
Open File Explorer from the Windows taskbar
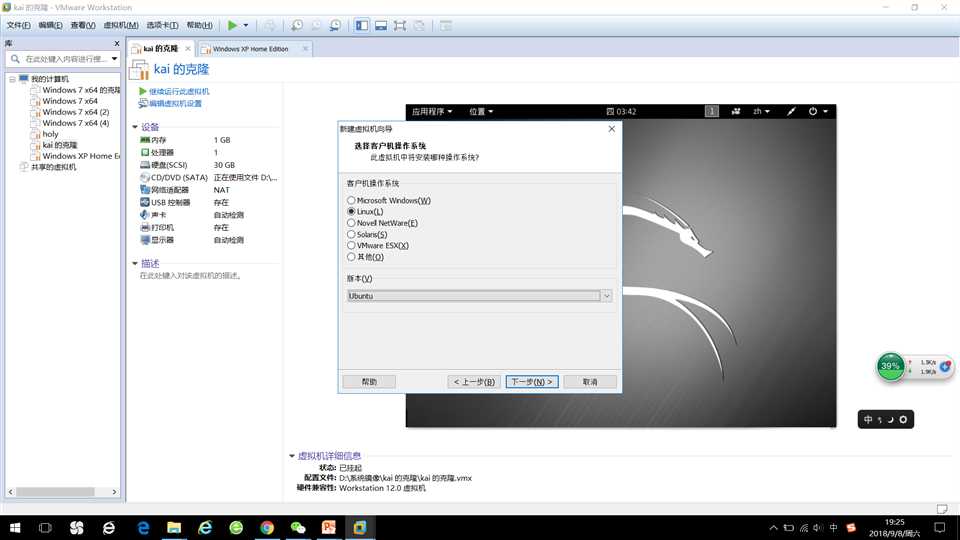click(174, 527)
